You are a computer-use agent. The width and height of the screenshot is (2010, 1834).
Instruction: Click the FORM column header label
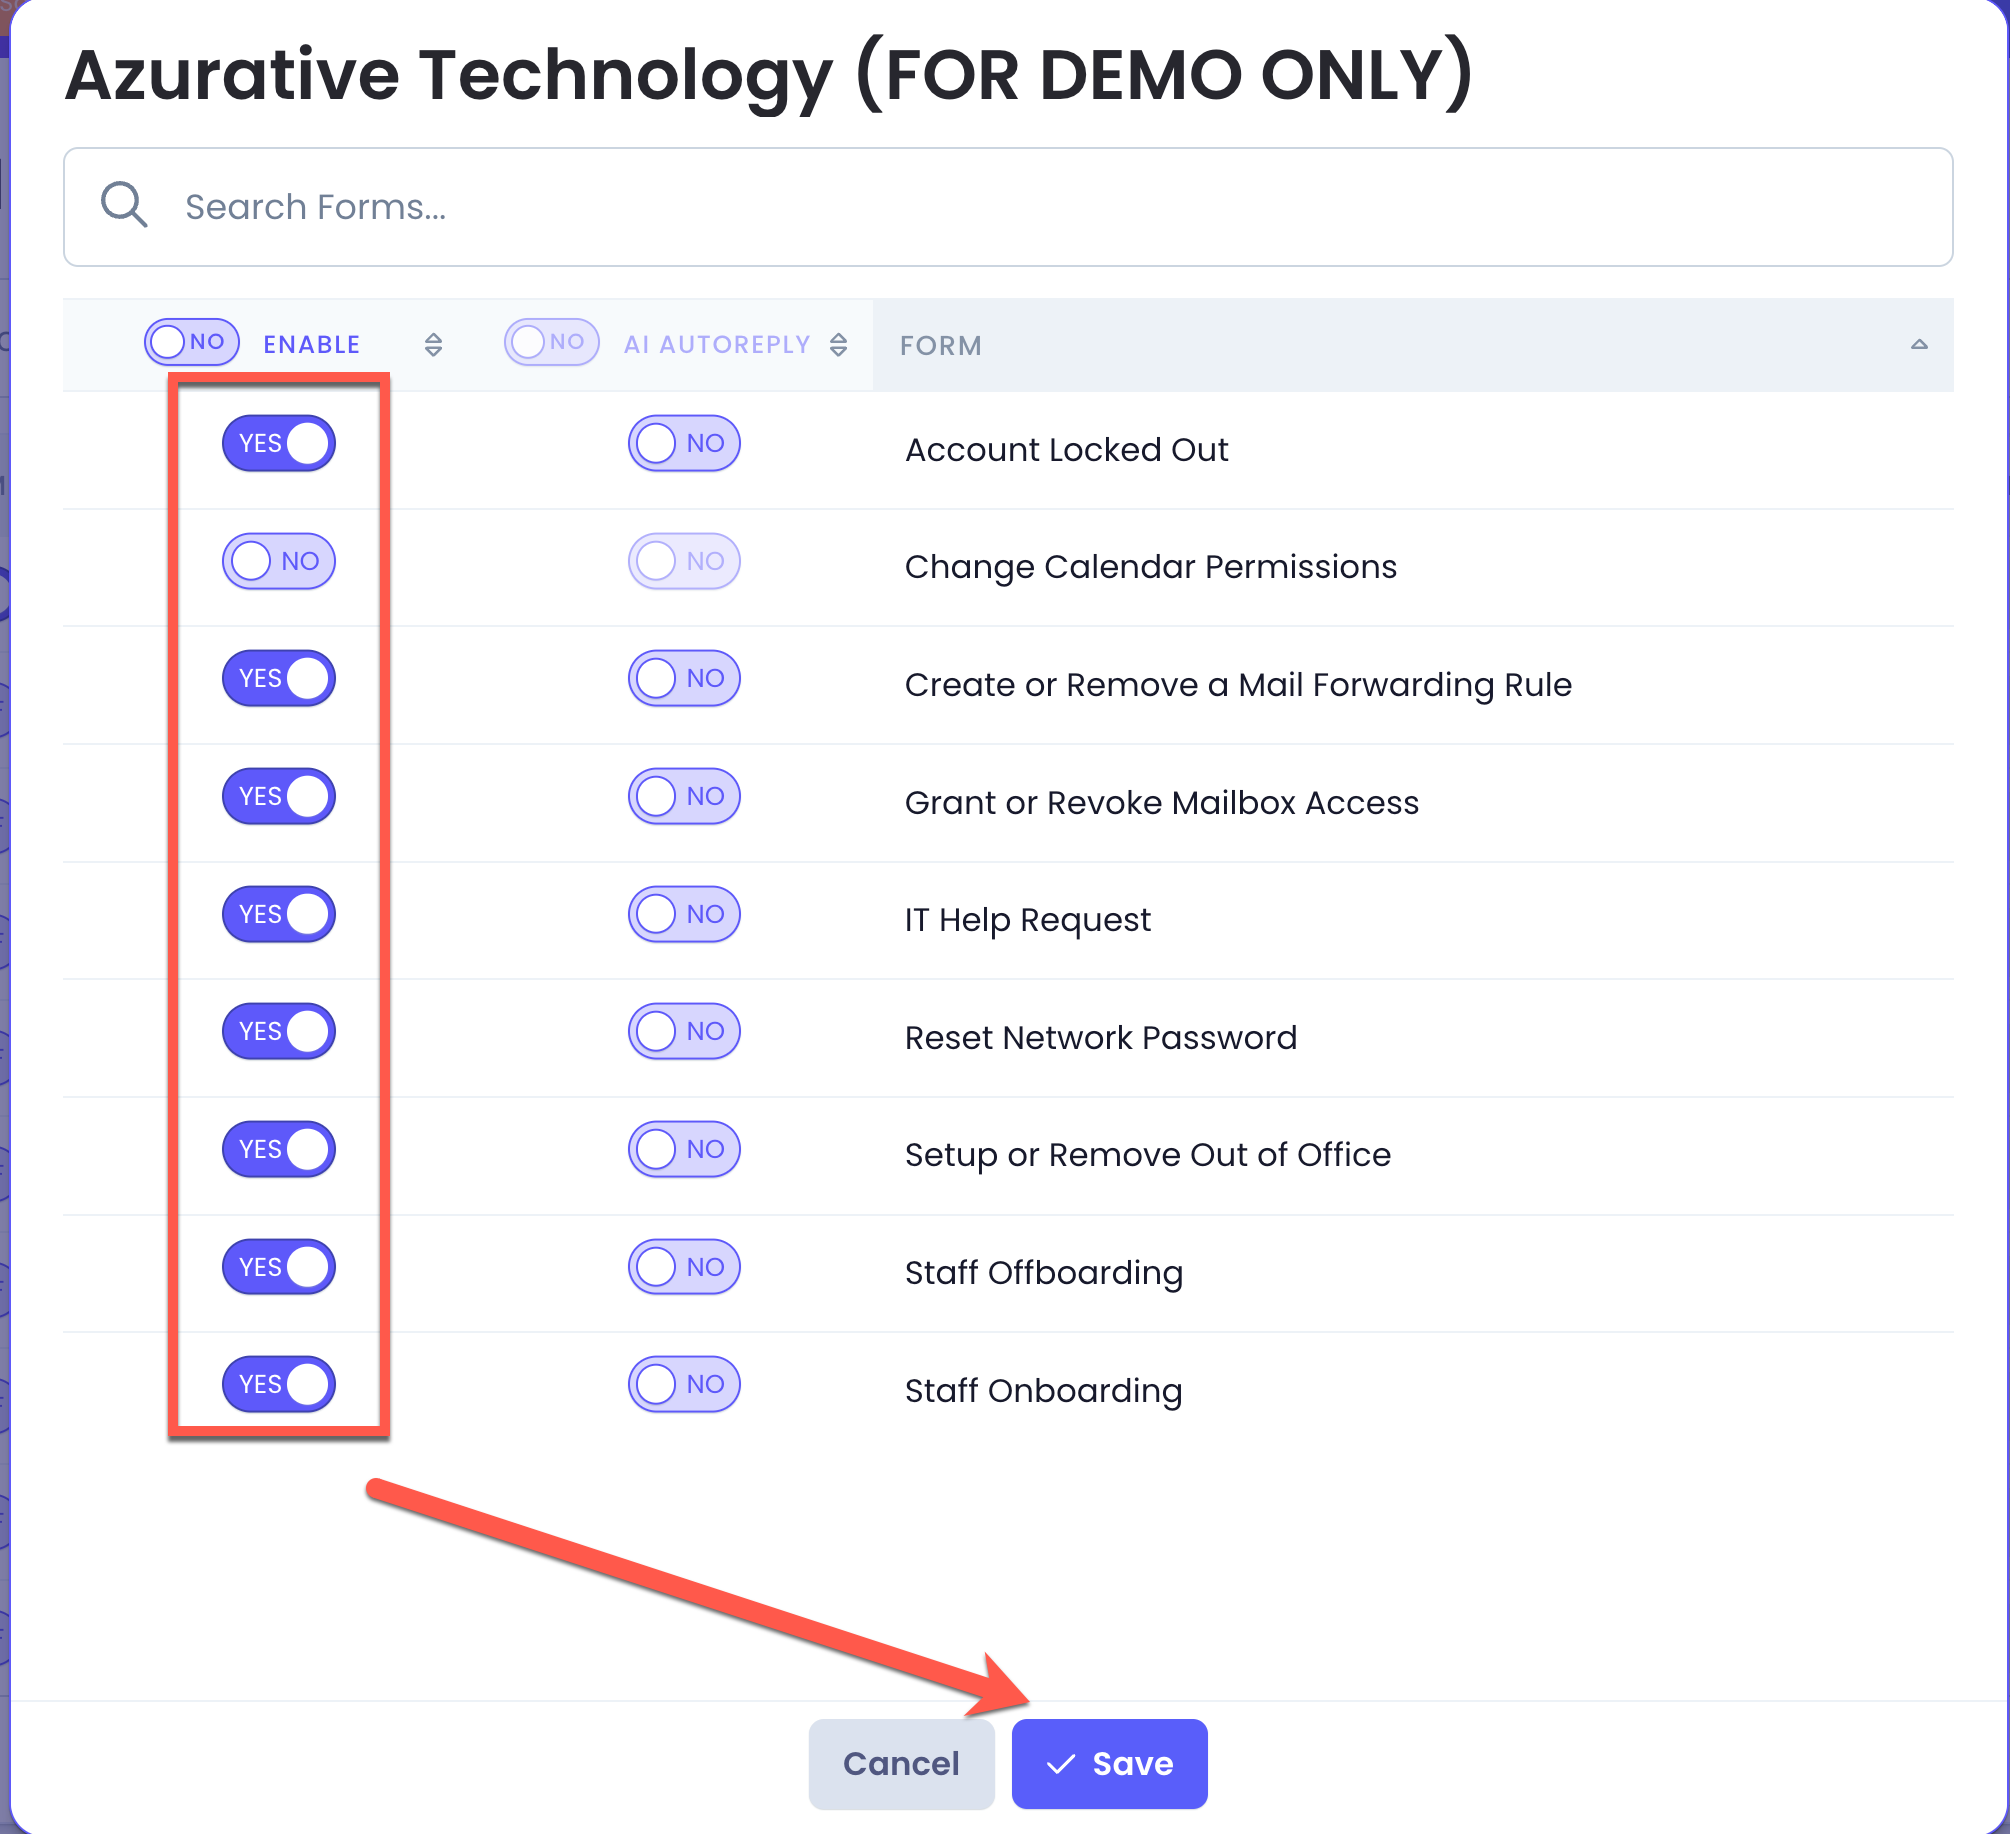[x=941, y=346]
